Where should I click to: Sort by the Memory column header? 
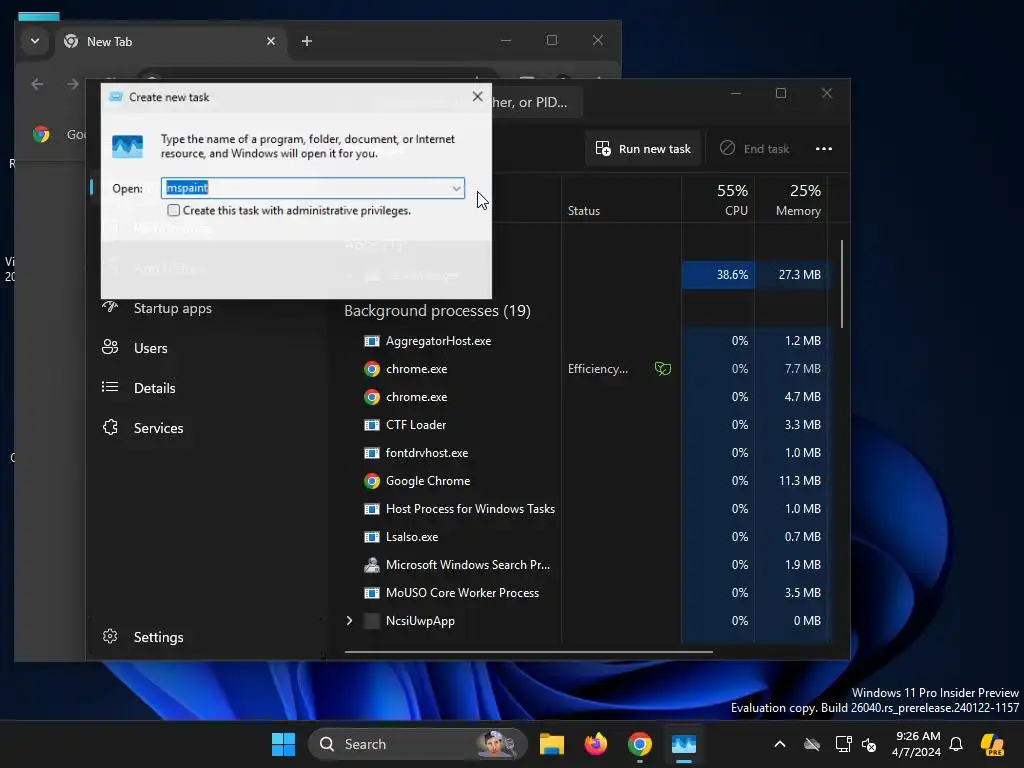[x=792, y=199]
